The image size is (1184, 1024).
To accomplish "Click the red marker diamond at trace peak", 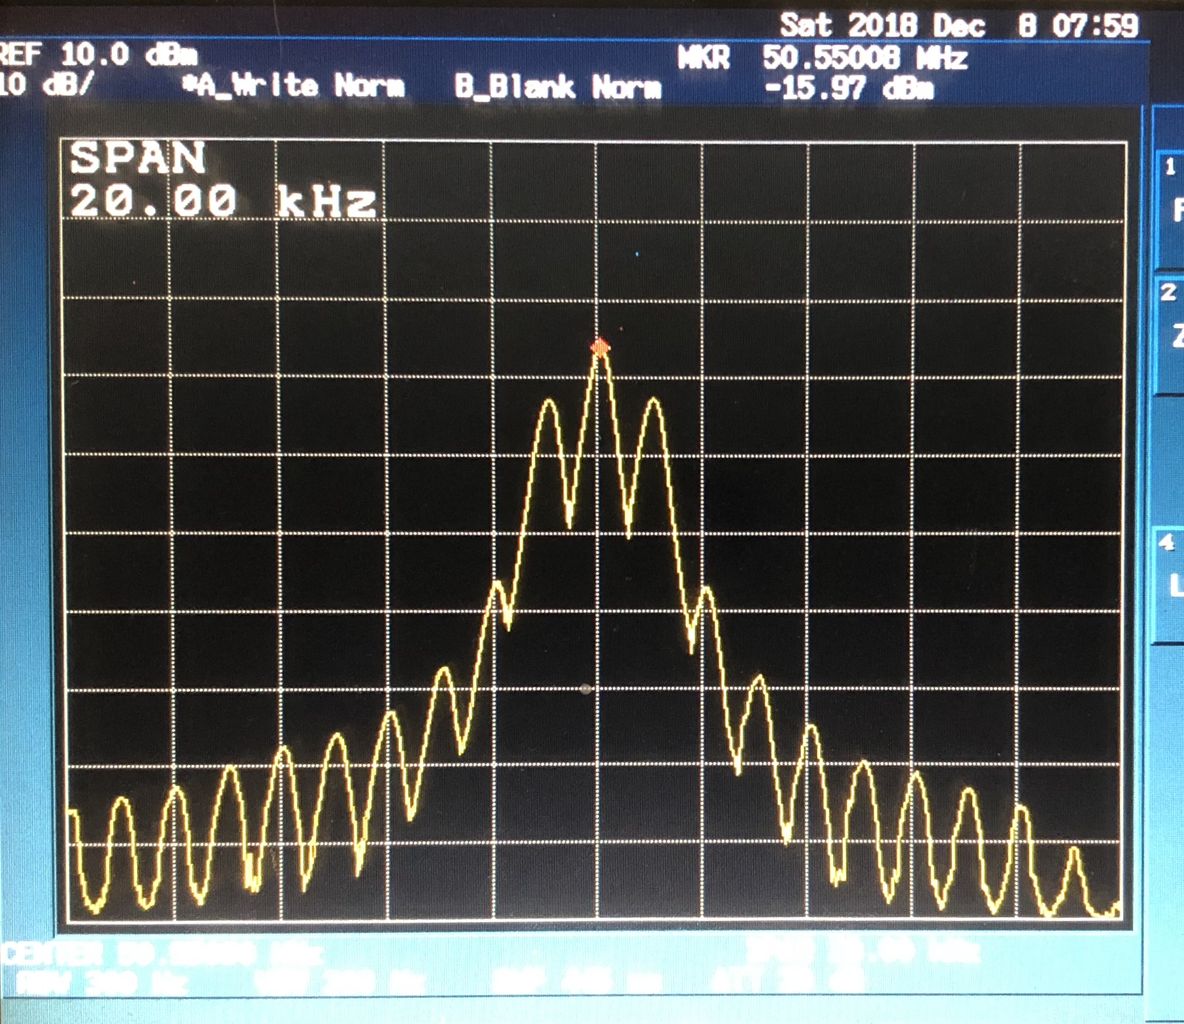I will pyautogui.click(x=600, y=347).
